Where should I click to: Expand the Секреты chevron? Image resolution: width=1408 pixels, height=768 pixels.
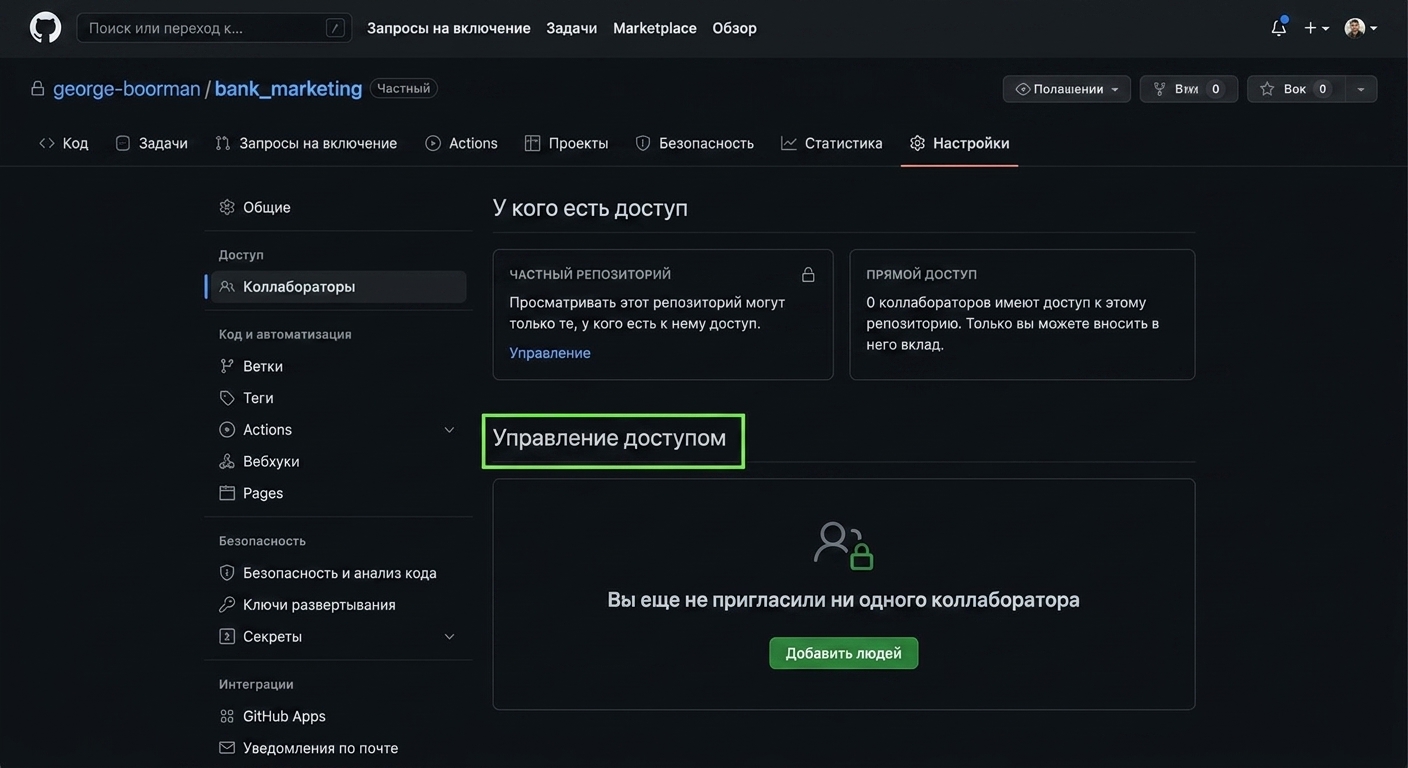click(449, 637)
